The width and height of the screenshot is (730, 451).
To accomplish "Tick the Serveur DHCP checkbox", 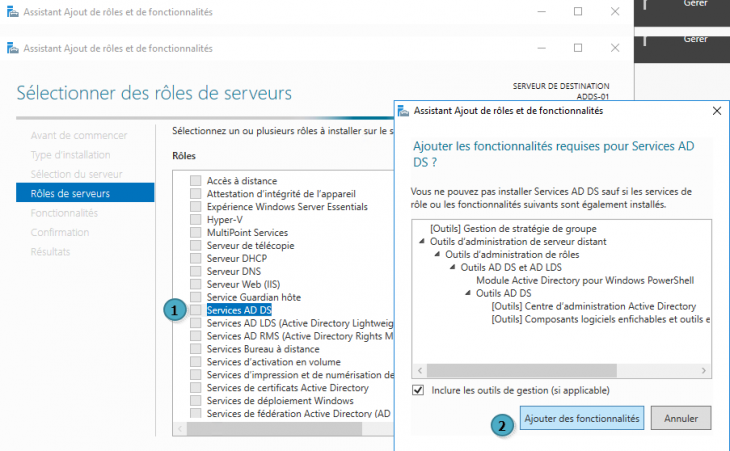I will pos(196,258).
